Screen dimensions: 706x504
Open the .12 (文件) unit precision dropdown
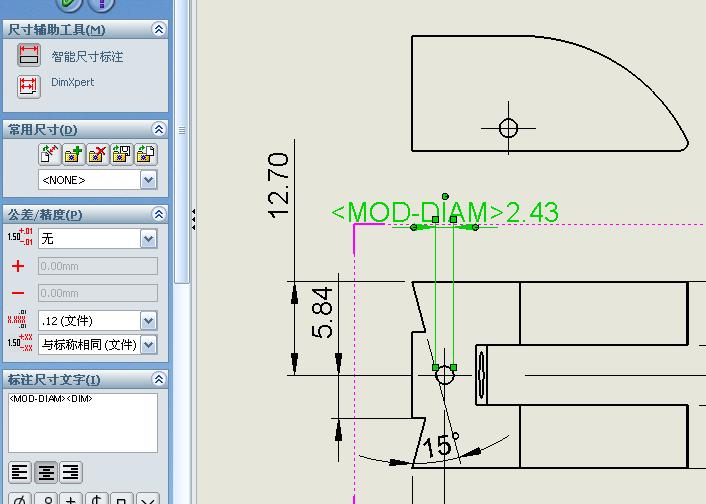click(x=149, y=321)
